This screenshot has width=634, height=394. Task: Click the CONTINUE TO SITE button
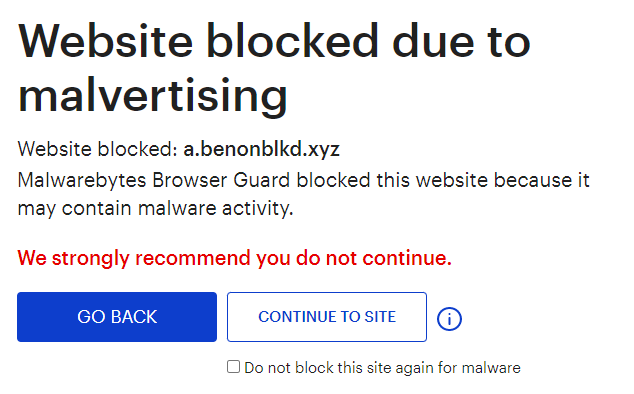click(x=327, y=317)
